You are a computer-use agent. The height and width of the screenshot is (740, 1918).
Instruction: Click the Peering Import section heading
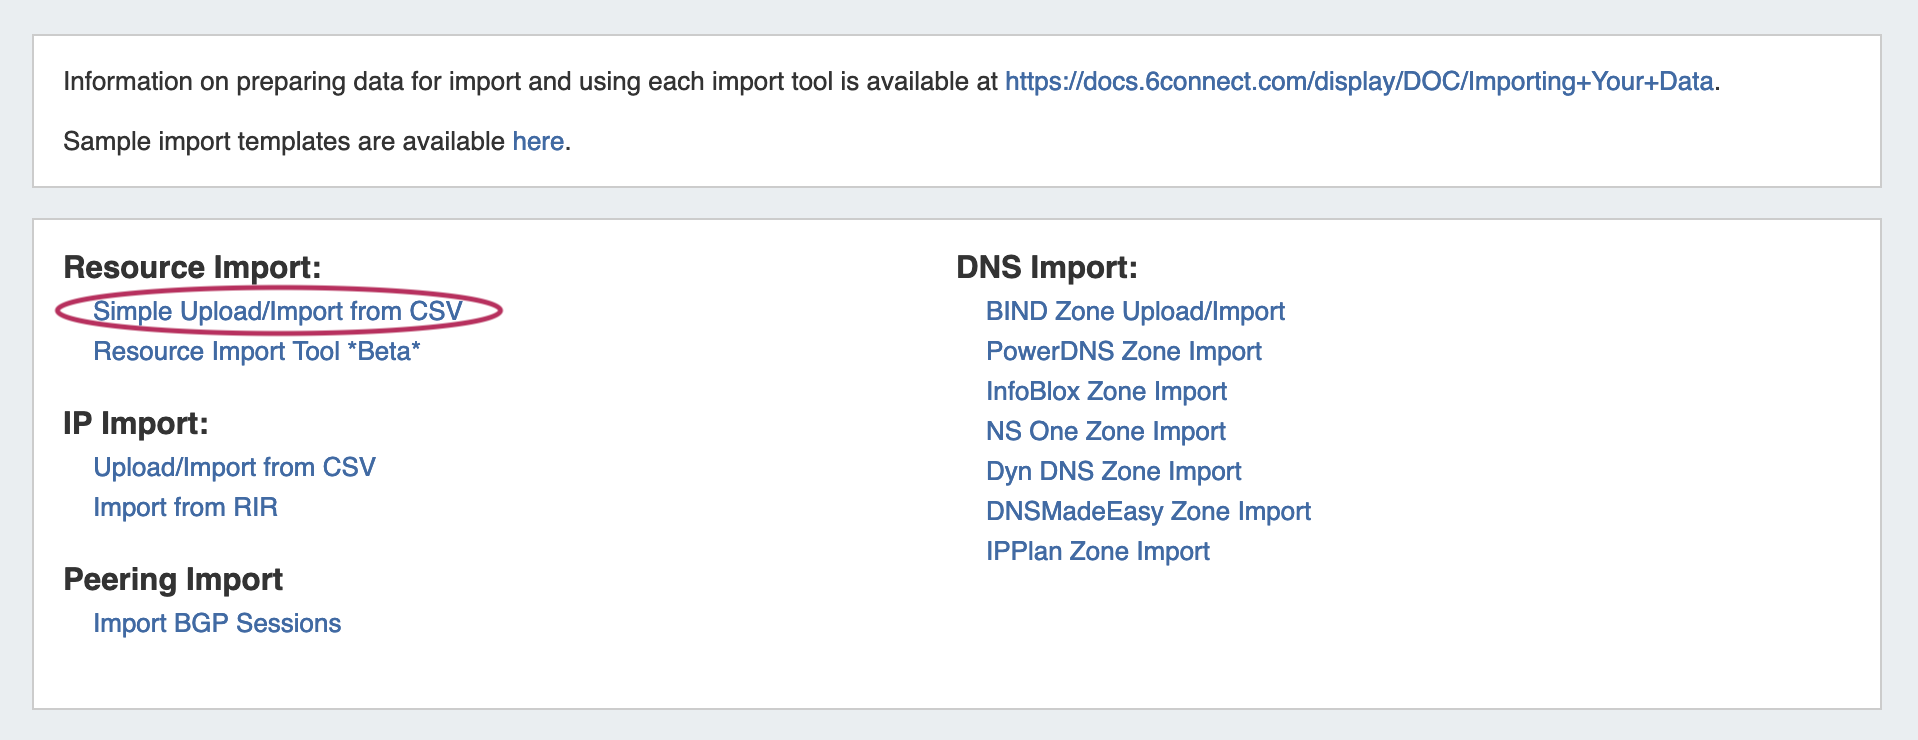tap(173, 579)
